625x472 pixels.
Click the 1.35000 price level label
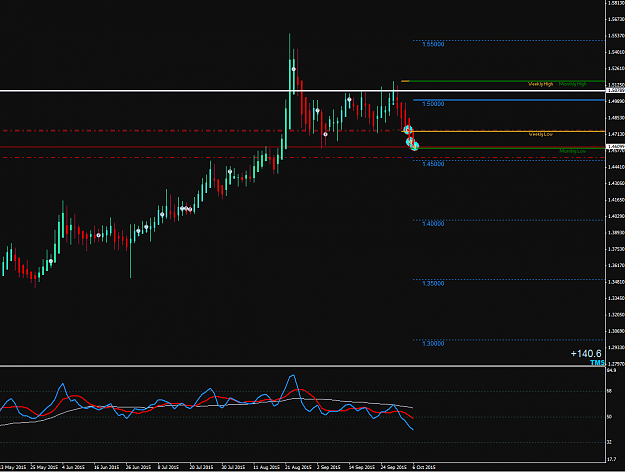433,283
